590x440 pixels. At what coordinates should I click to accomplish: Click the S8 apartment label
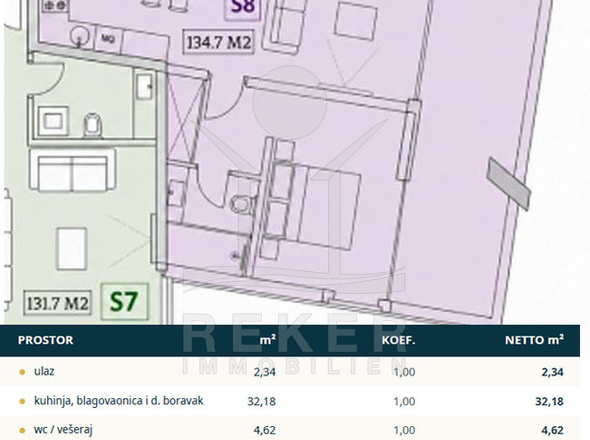242,8
